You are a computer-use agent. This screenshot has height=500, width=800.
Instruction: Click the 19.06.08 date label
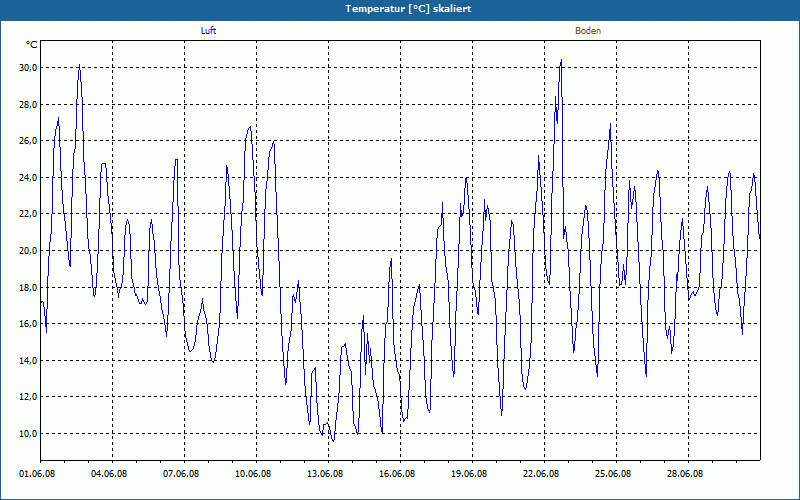pos(469,474)
